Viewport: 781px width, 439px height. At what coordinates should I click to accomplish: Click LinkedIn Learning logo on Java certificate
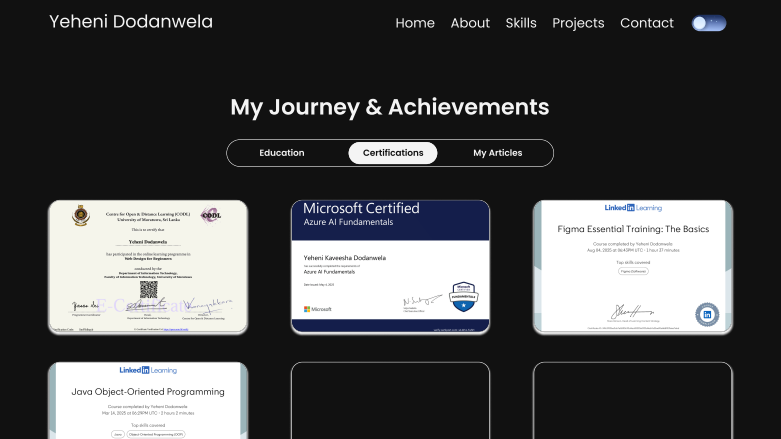[x=148, y=370]
